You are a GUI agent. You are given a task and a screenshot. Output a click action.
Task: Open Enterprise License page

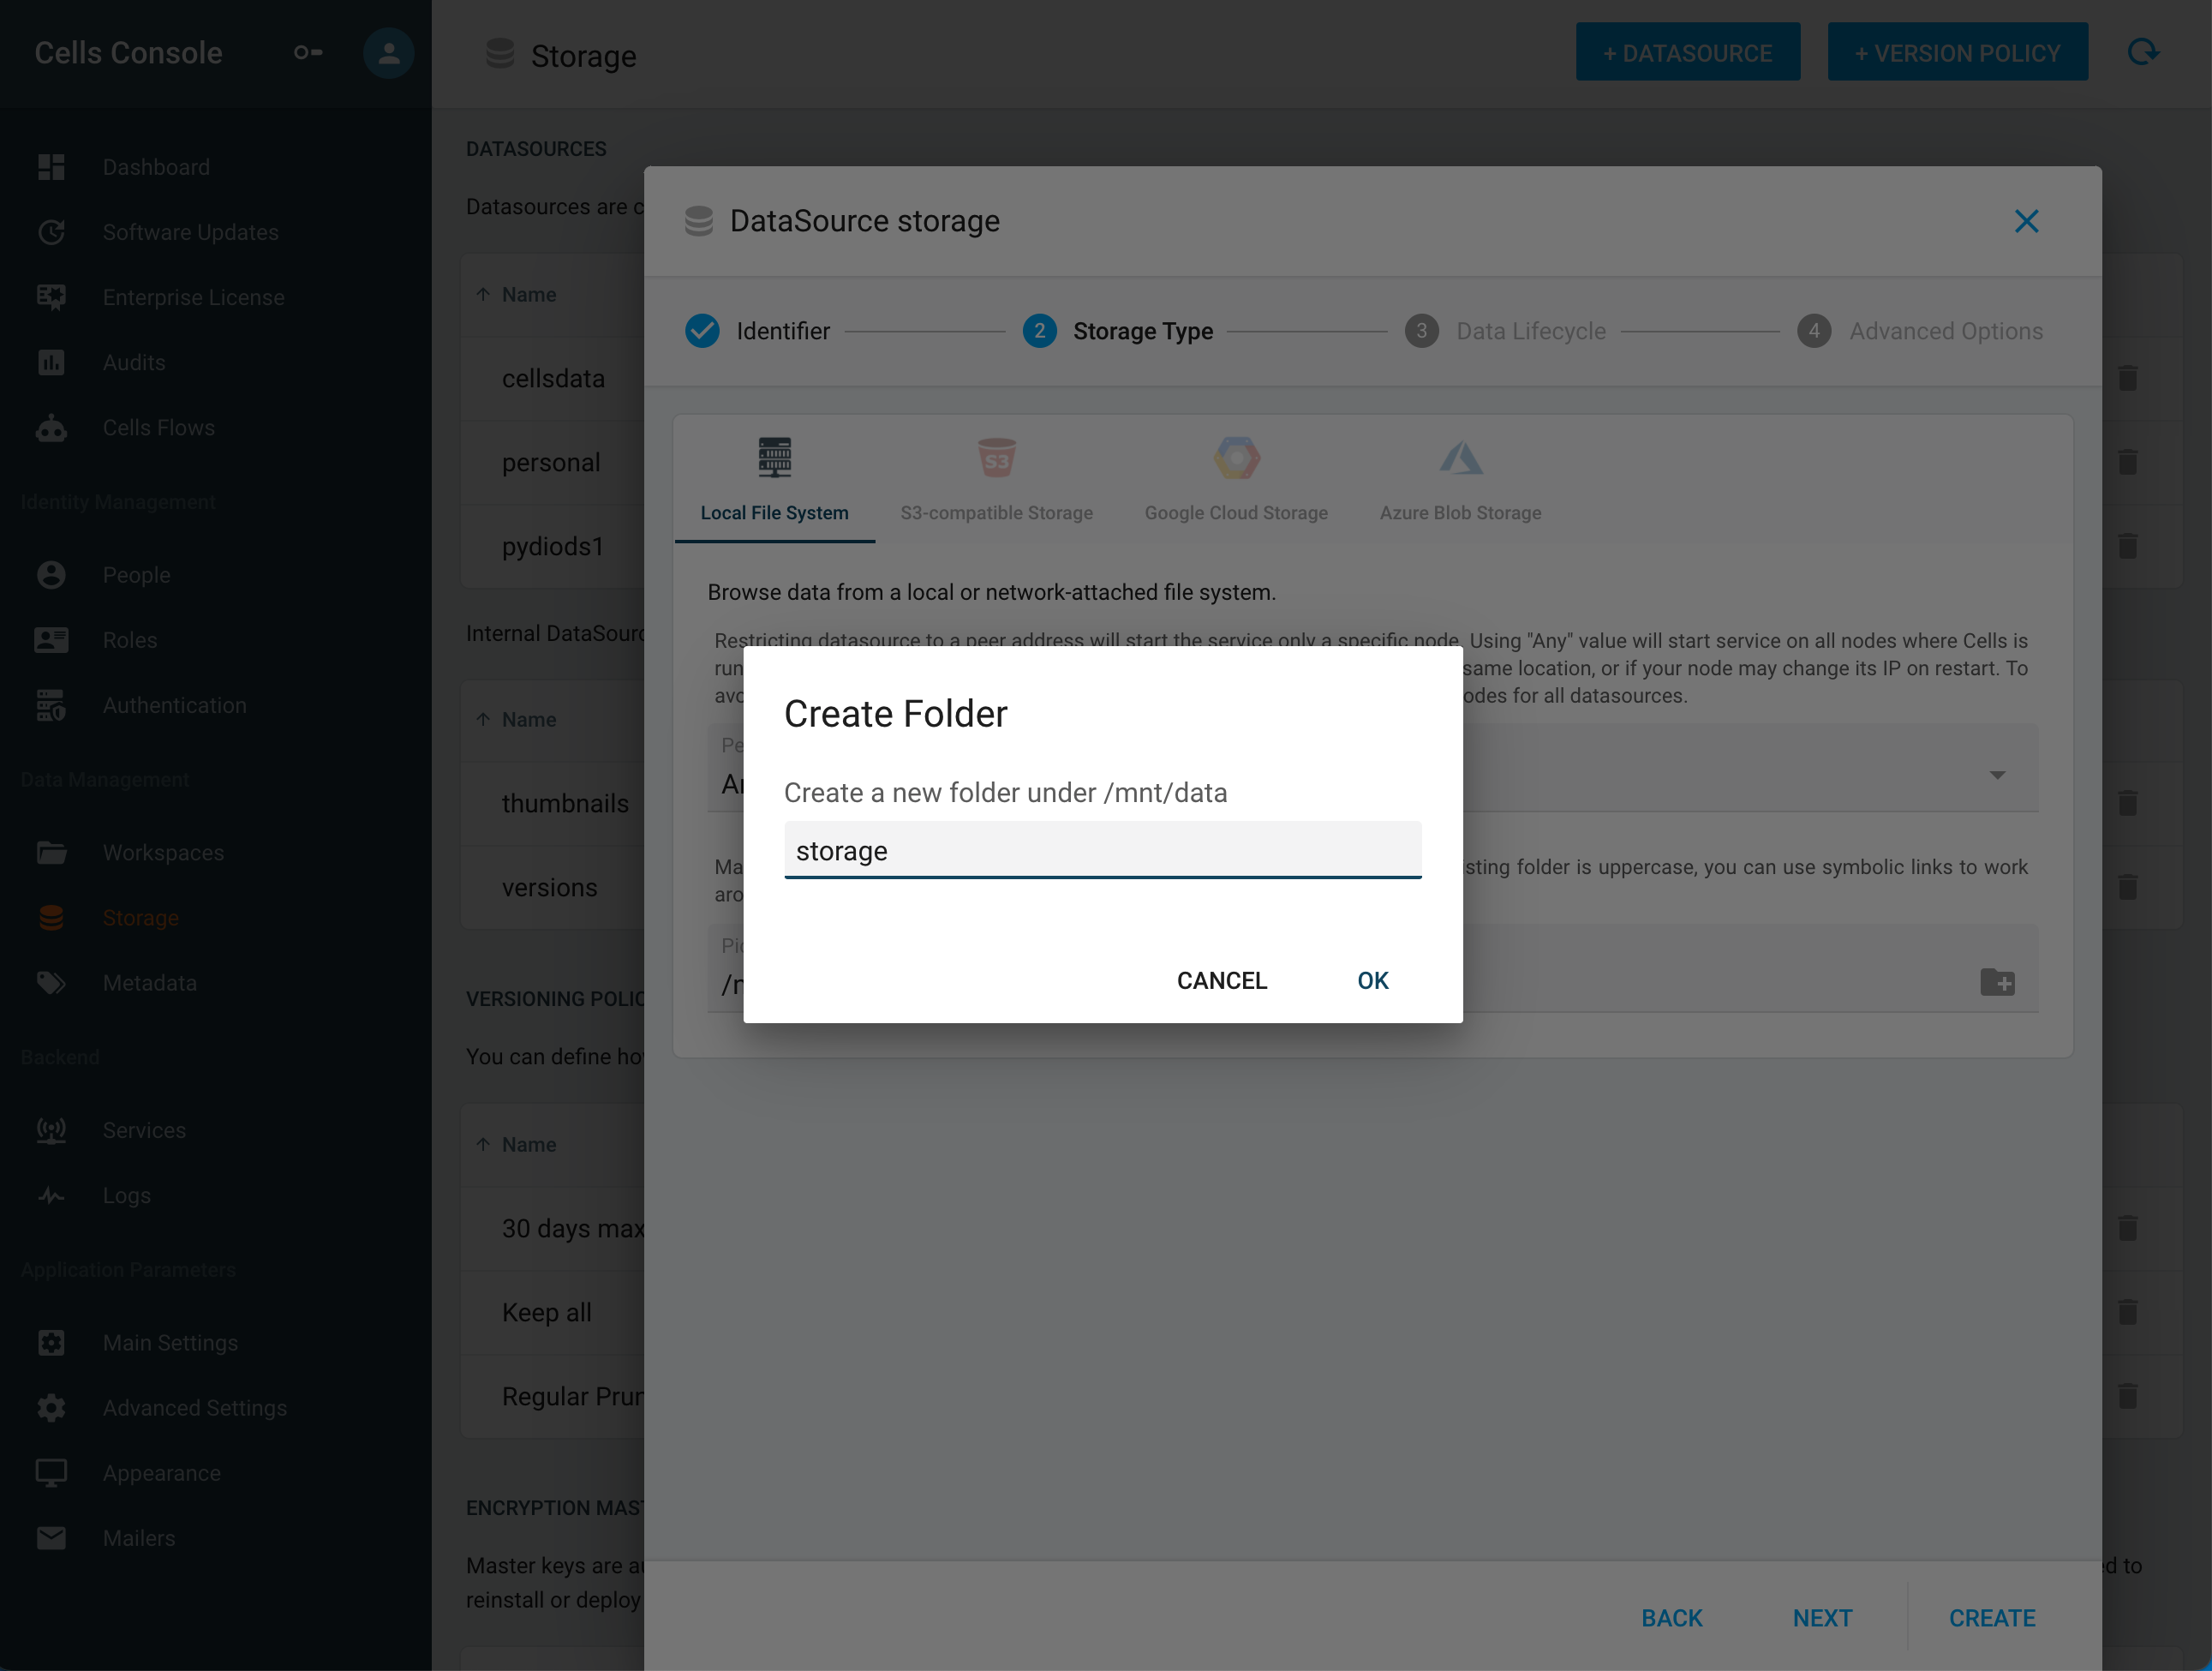click(x=193, y=297)
